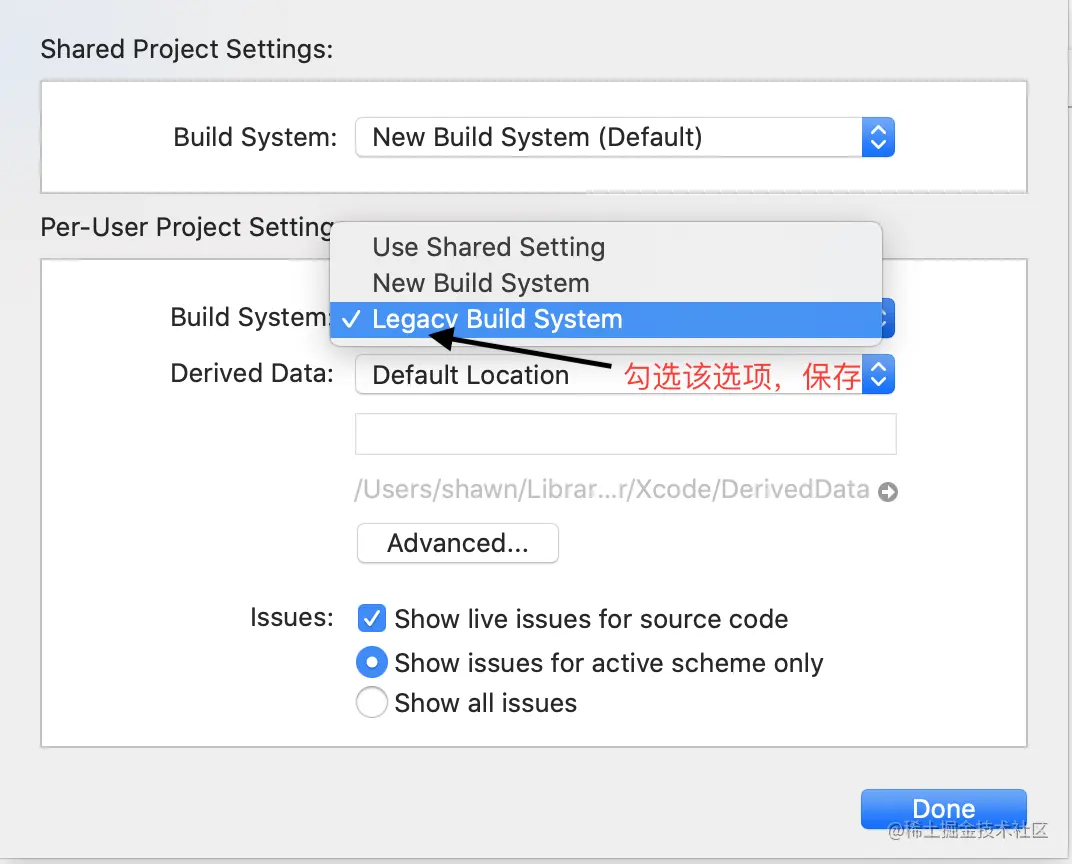The width and height of the screenshot is (1072, 864).
Task: Click the reveal arrow beside DerivedData path
Action: click(887, 492)
